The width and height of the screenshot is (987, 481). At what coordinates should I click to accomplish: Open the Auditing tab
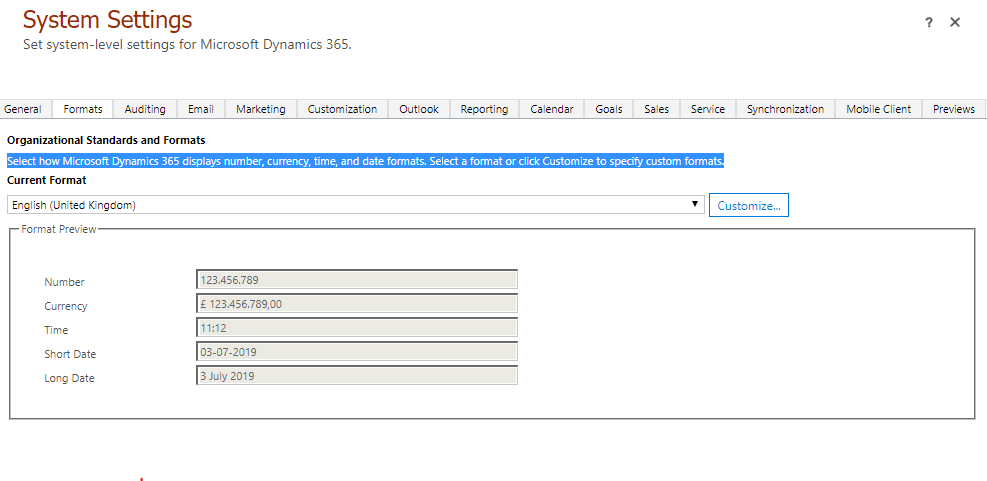point(145,109)
